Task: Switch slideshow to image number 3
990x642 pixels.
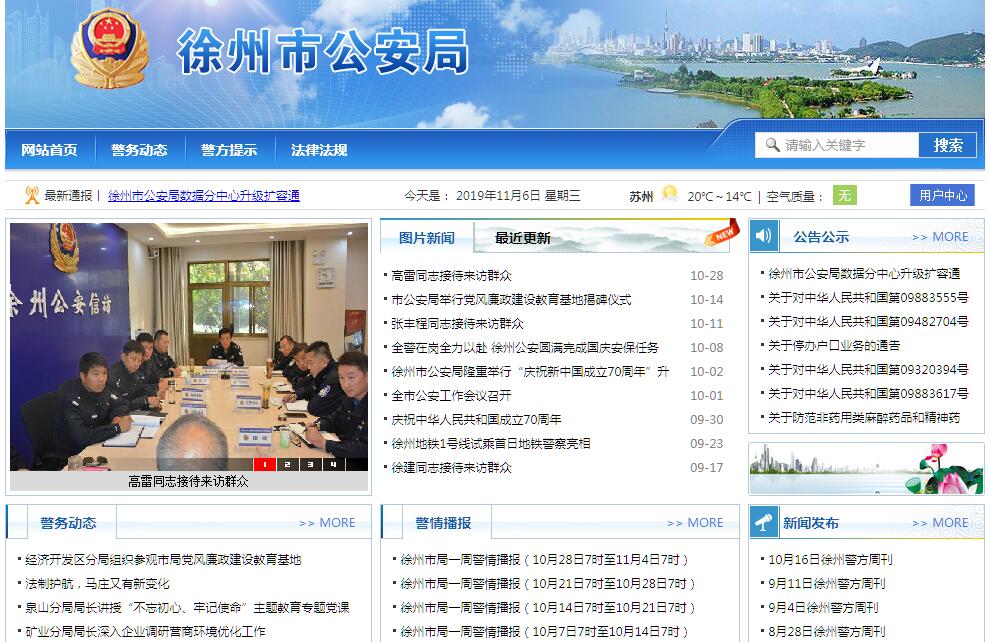Action: pyautogui.click(x=310, y=464)
